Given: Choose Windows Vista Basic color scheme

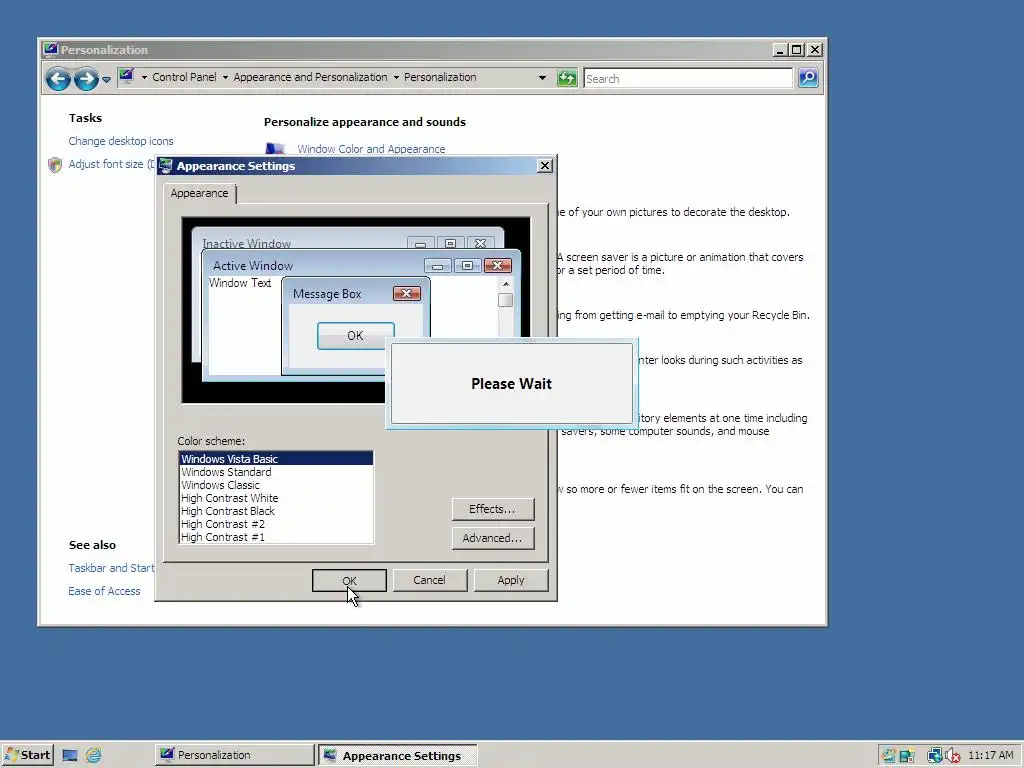Looking at the screenshot, I should (x=276, y=459).
